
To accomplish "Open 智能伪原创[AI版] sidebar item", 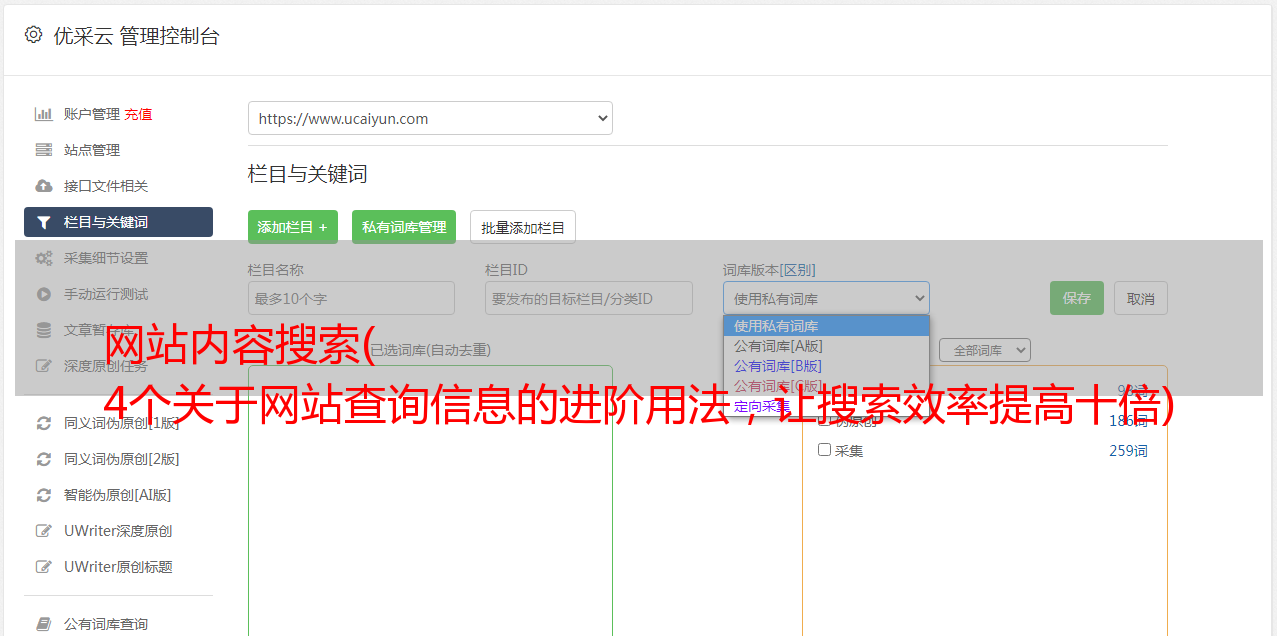I will pyautogui.click(x=118, y=495).
